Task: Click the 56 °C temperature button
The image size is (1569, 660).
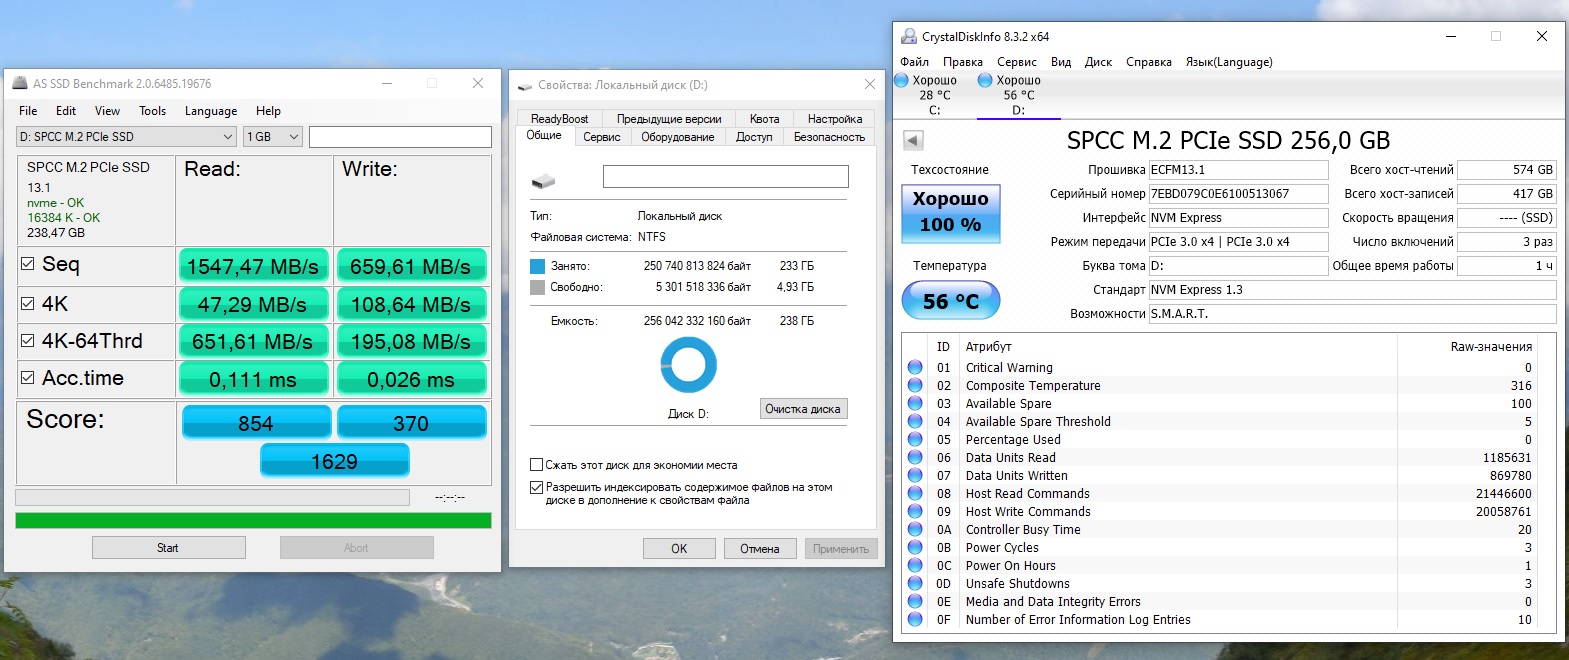Action: (x=950, y=301)
